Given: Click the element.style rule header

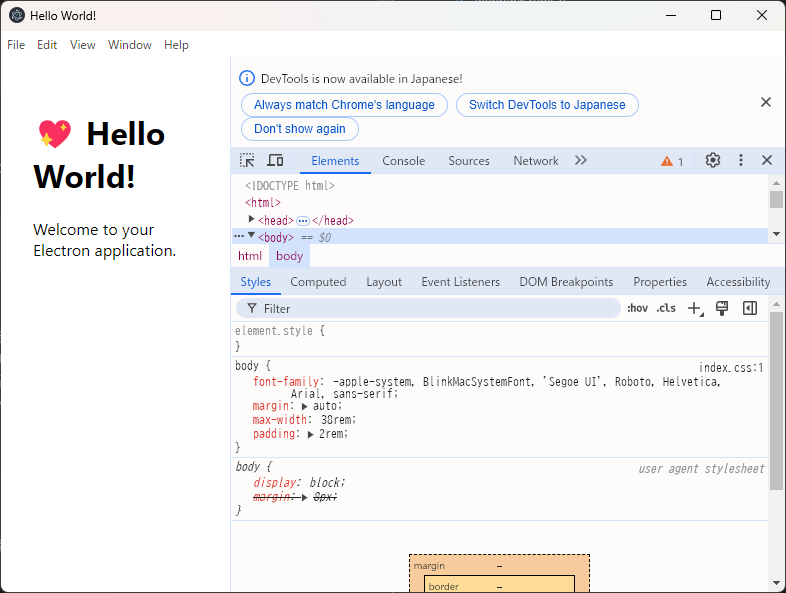Looking at the screenshot, I should click(280, 331).
